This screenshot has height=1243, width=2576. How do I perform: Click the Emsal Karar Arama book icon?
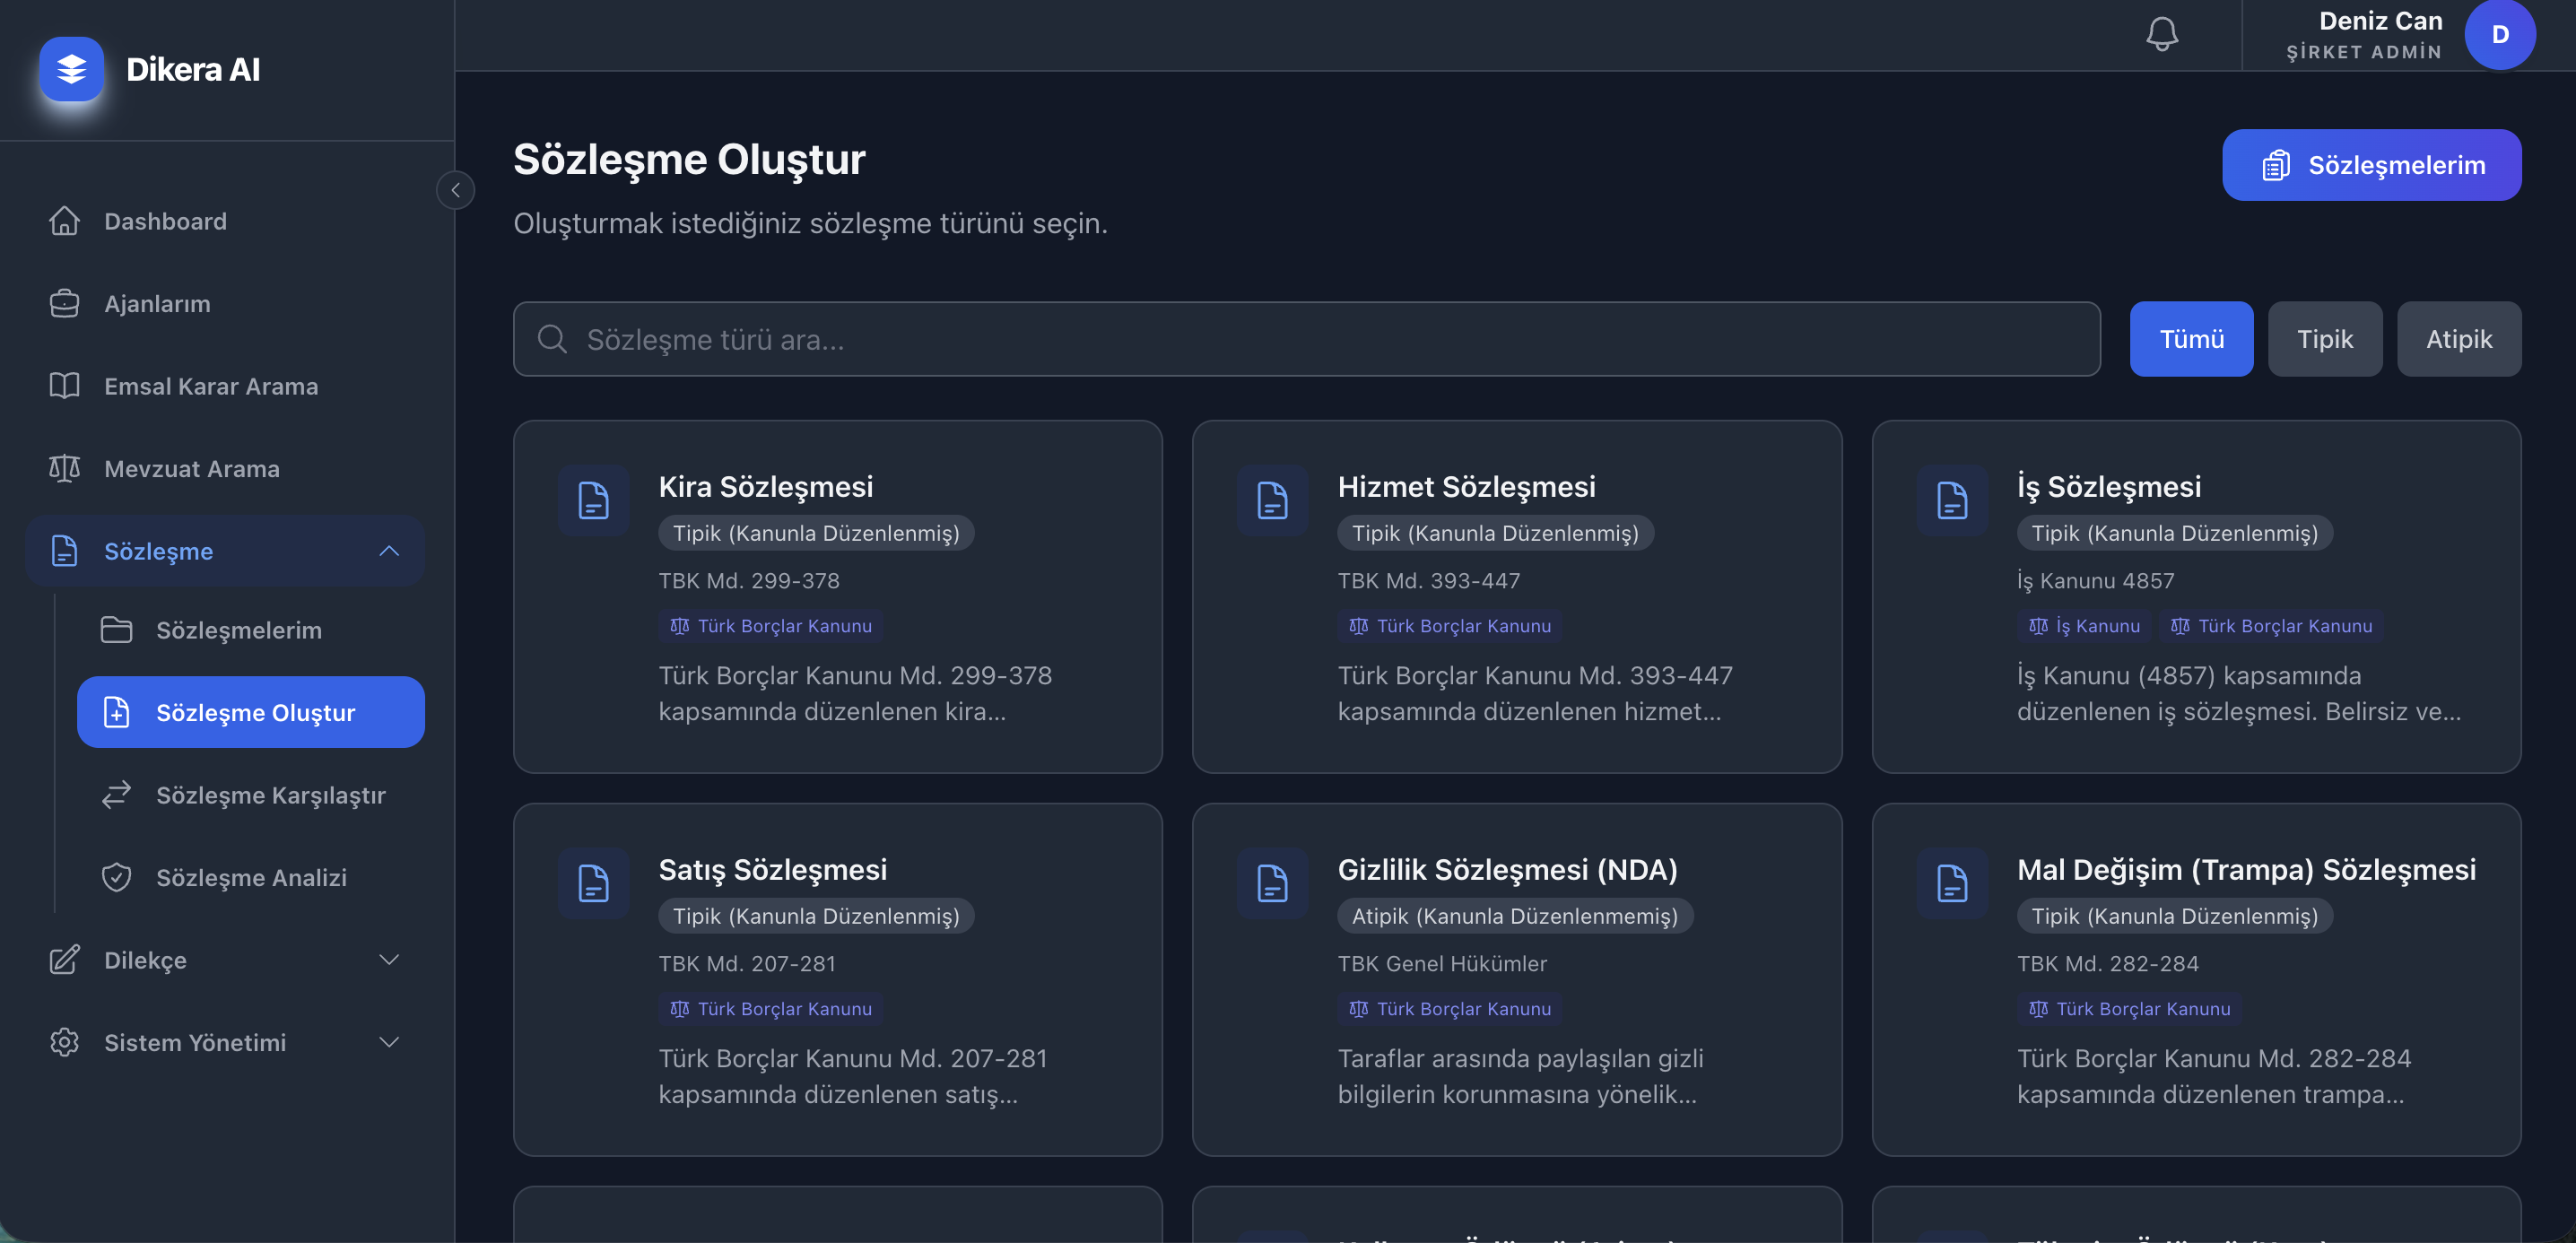64,386
